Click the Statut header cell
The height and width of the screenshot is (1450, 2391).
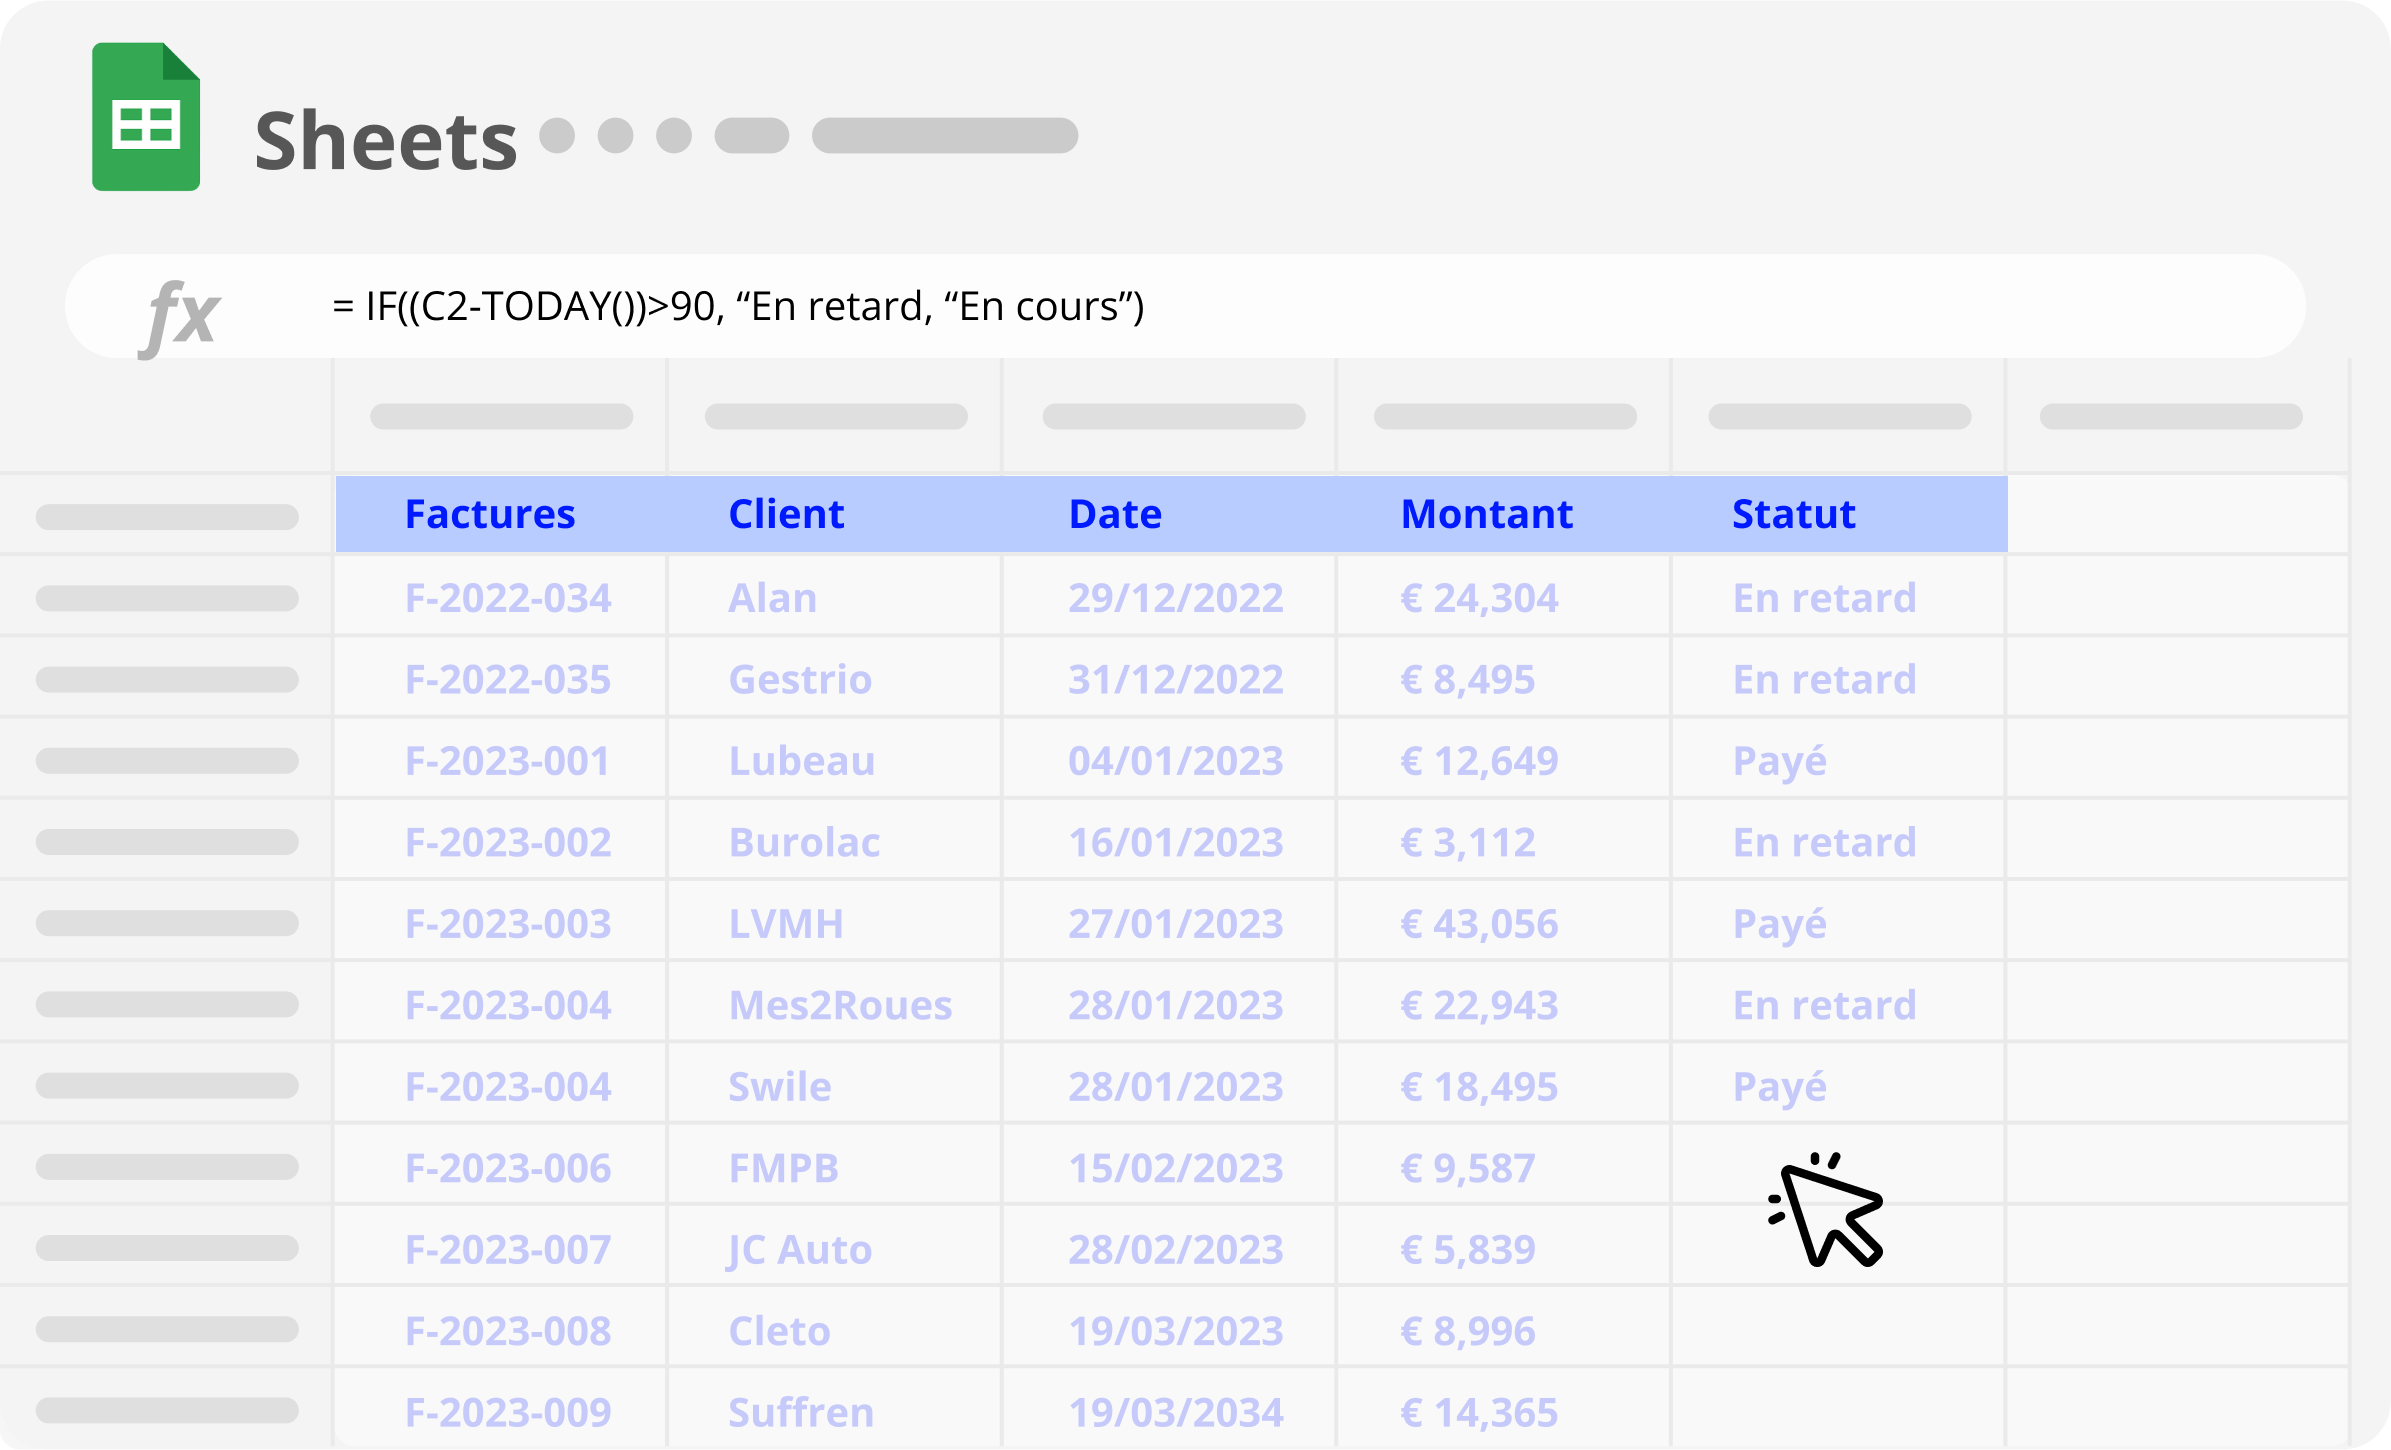coord(1793,514)
